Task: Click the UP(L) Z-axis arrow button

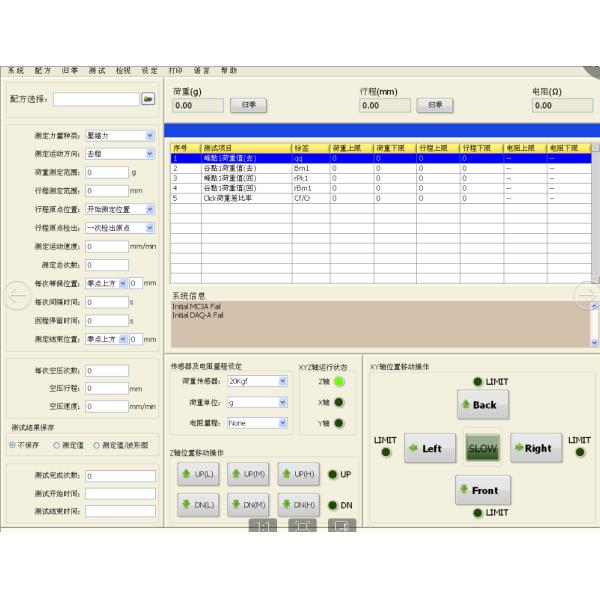Action: [x=195, y=474]
